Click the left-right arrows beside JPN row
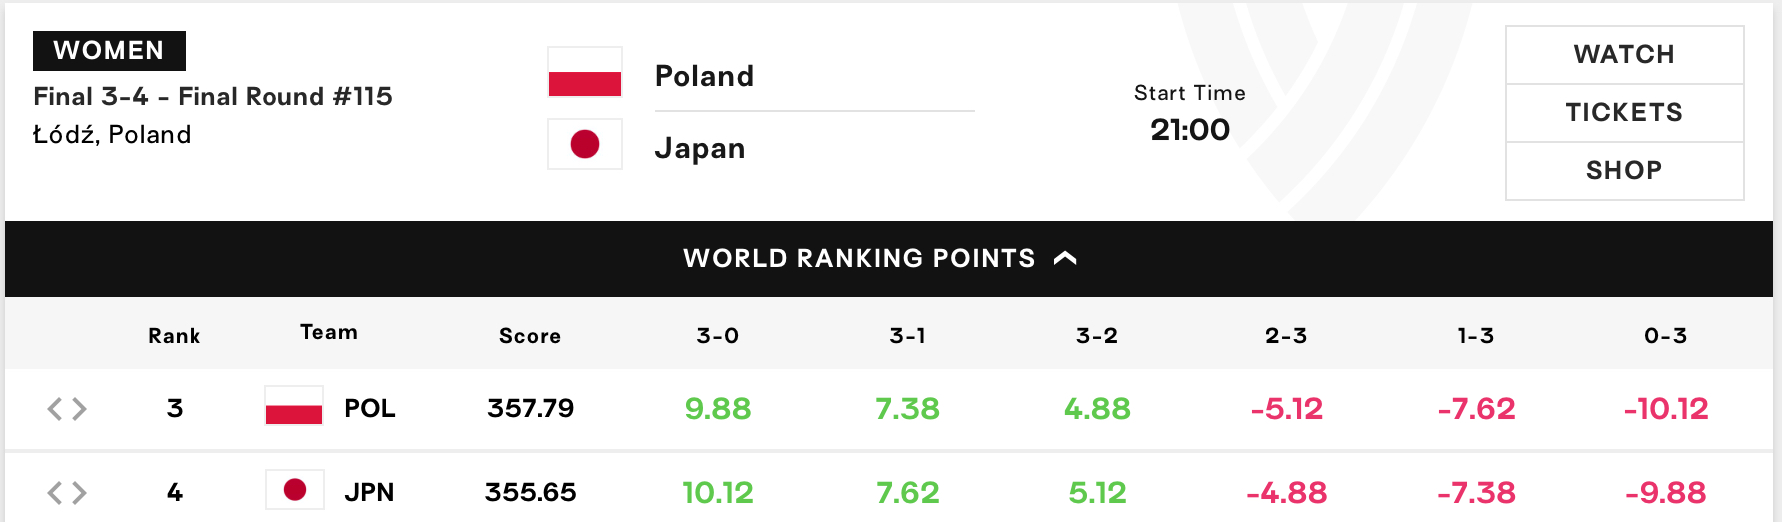 coord(67,492)
